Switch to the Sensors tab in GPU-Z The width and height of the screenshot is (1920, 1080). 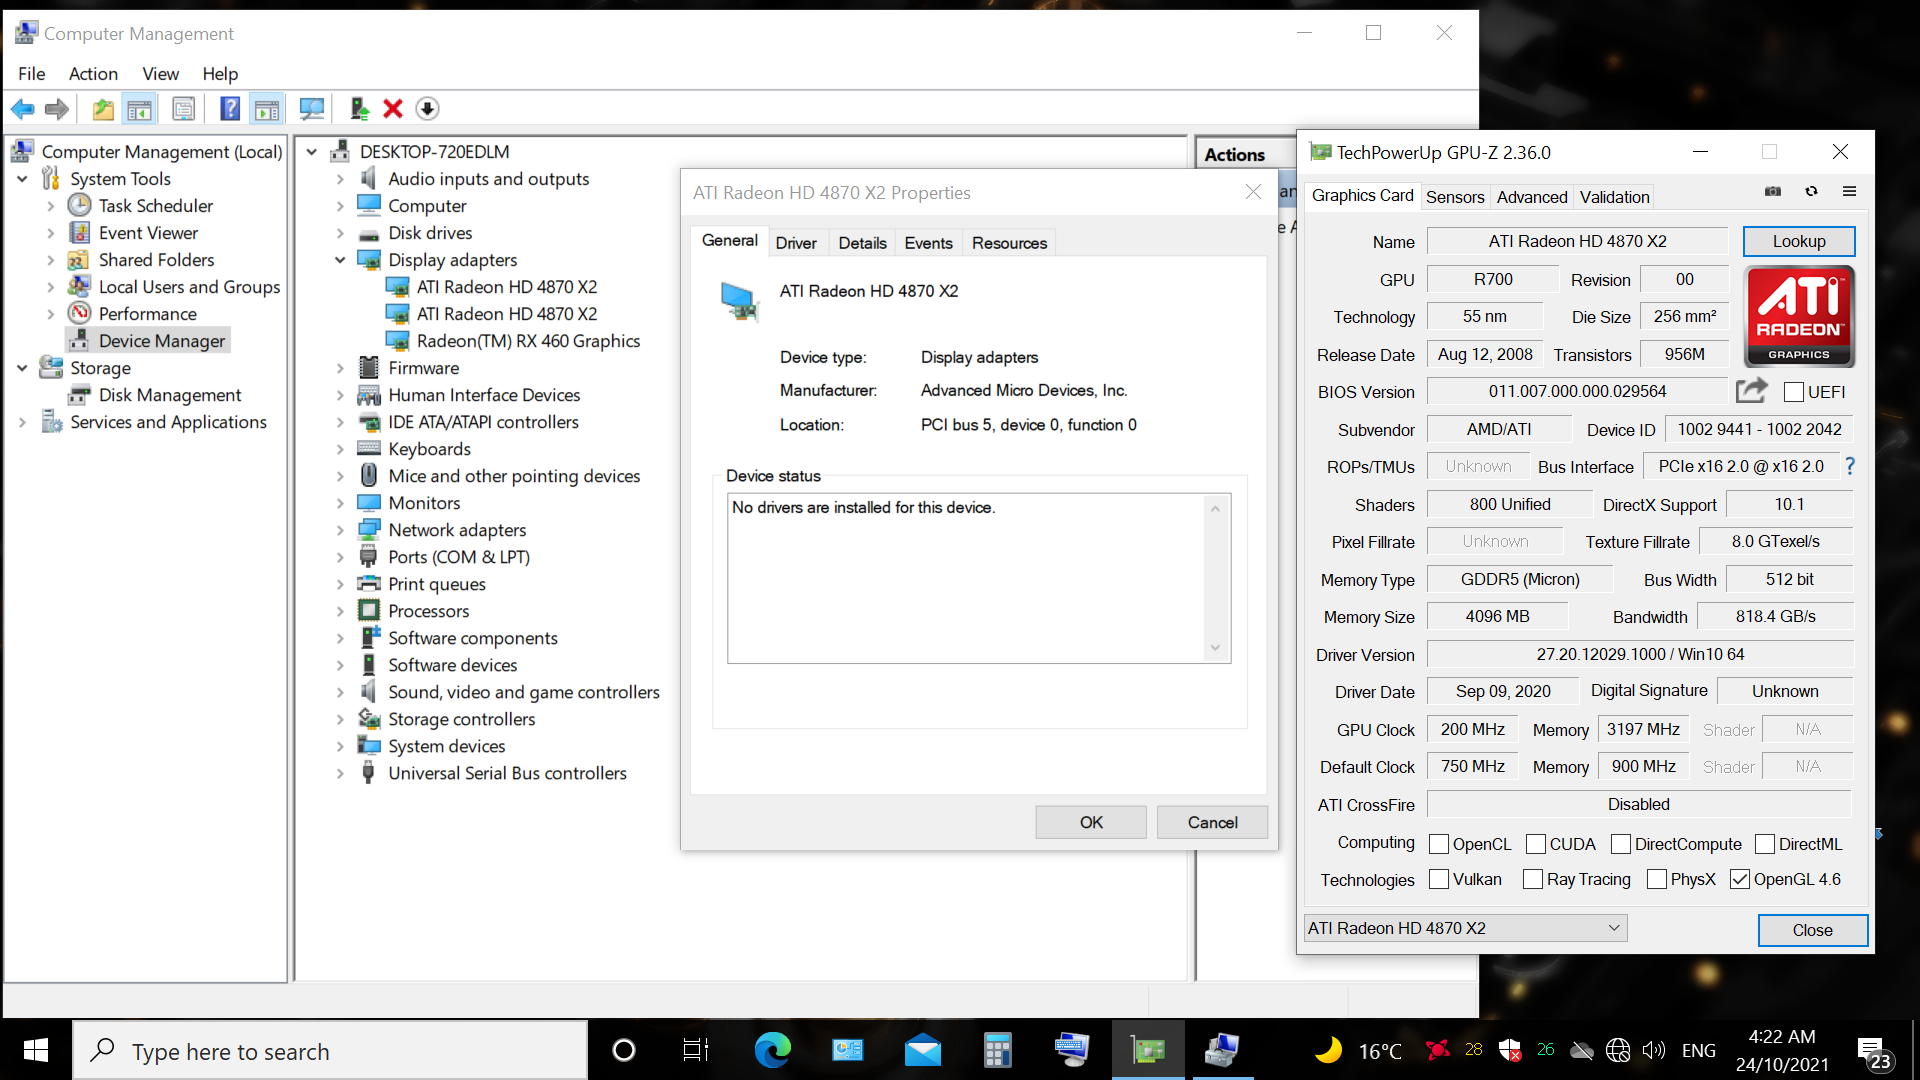(x=1455, y=197)
